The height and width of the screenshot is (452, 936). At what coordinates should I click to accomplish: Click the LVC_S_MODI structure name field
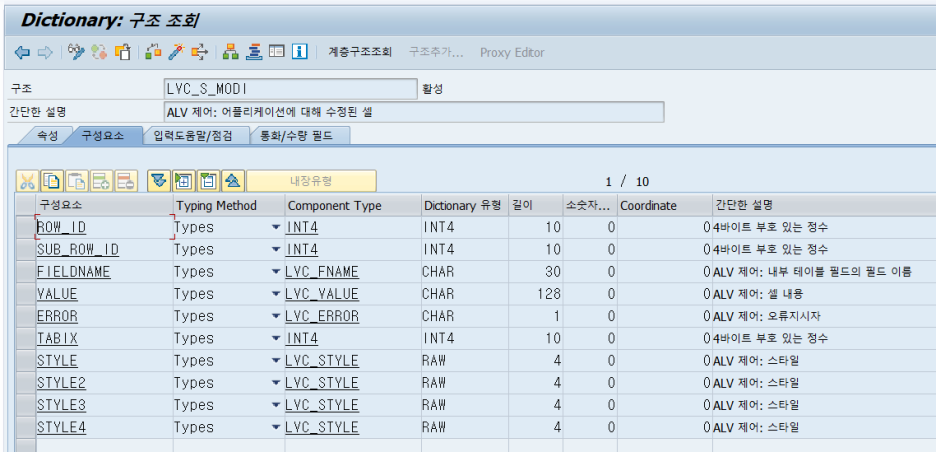[x=291, y=89]
